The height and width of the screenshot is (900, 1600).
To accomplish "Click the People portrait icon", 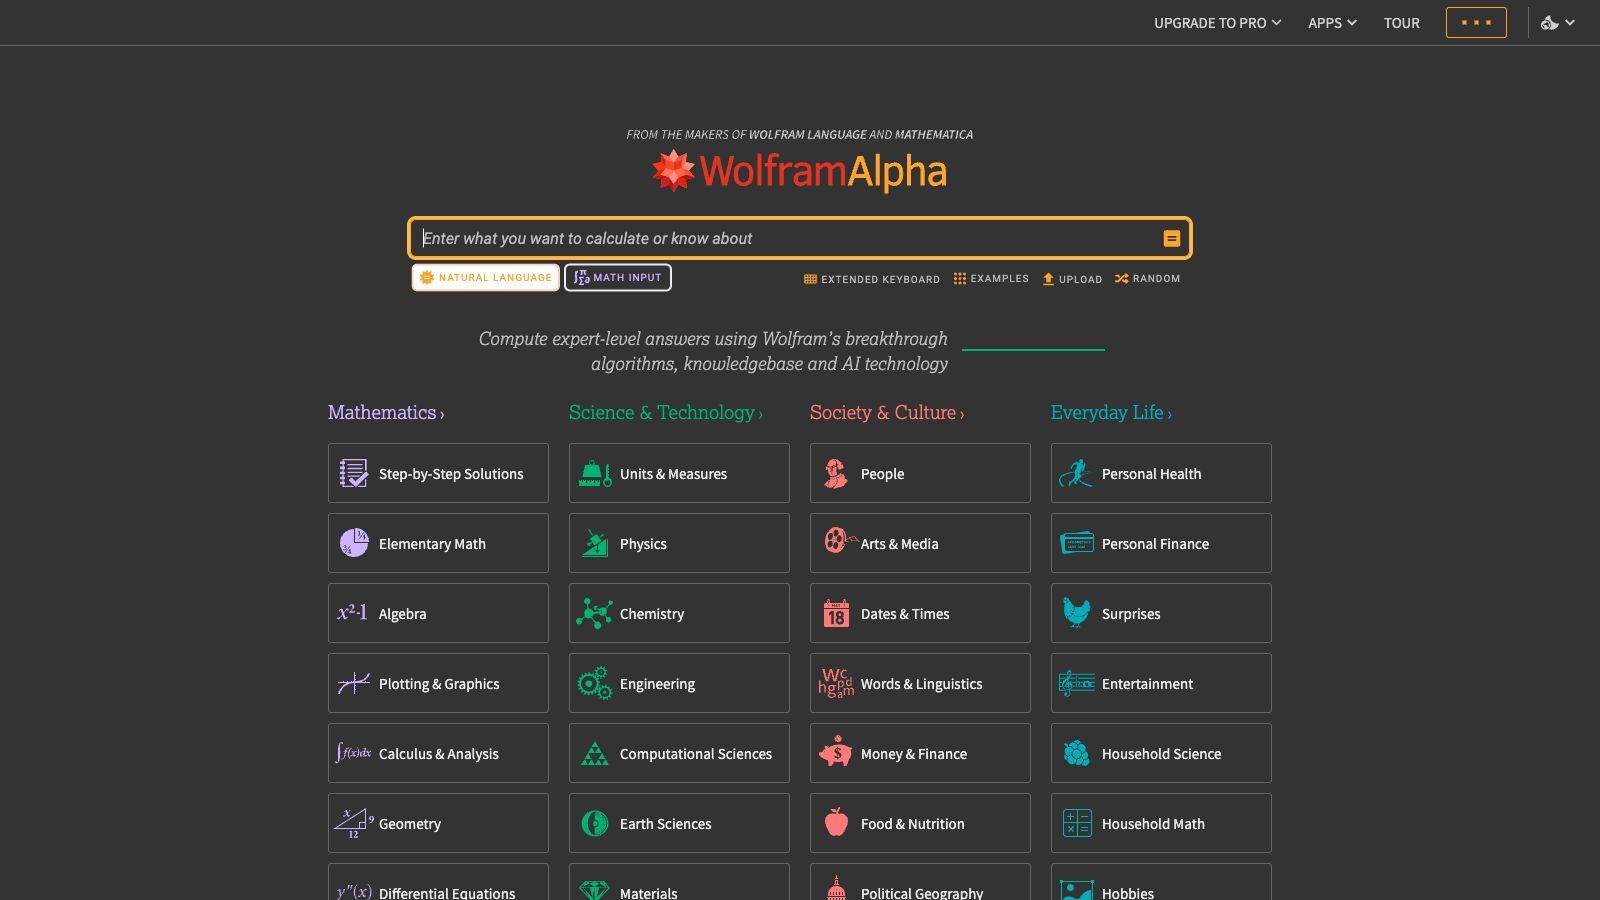I will tap(836, 473).
